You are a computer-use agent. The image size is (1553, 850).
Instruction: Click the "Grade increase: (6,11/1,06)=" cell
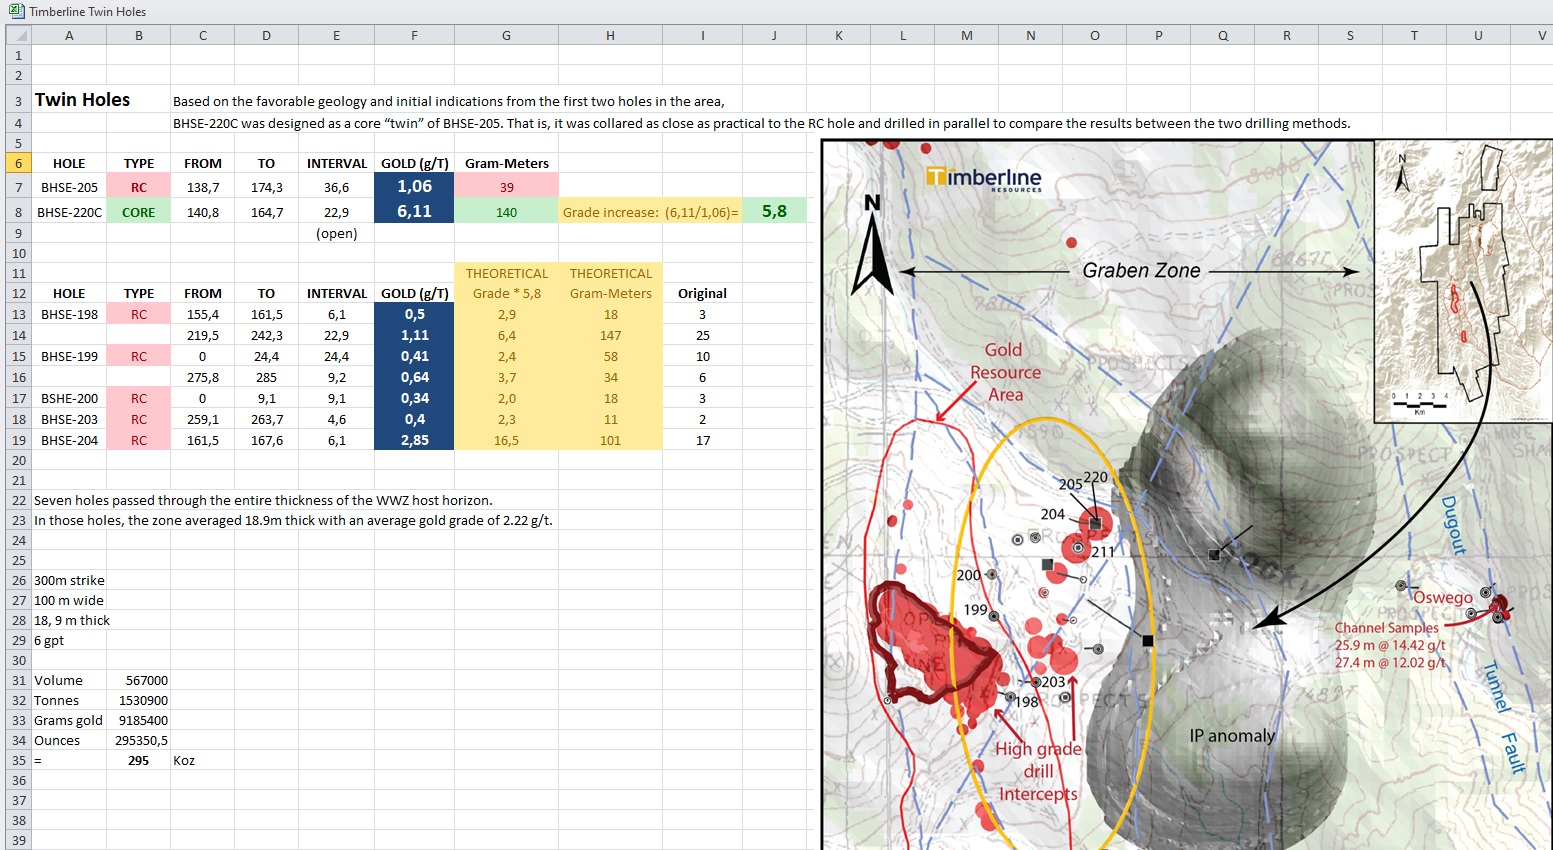(x=650, y=212)
